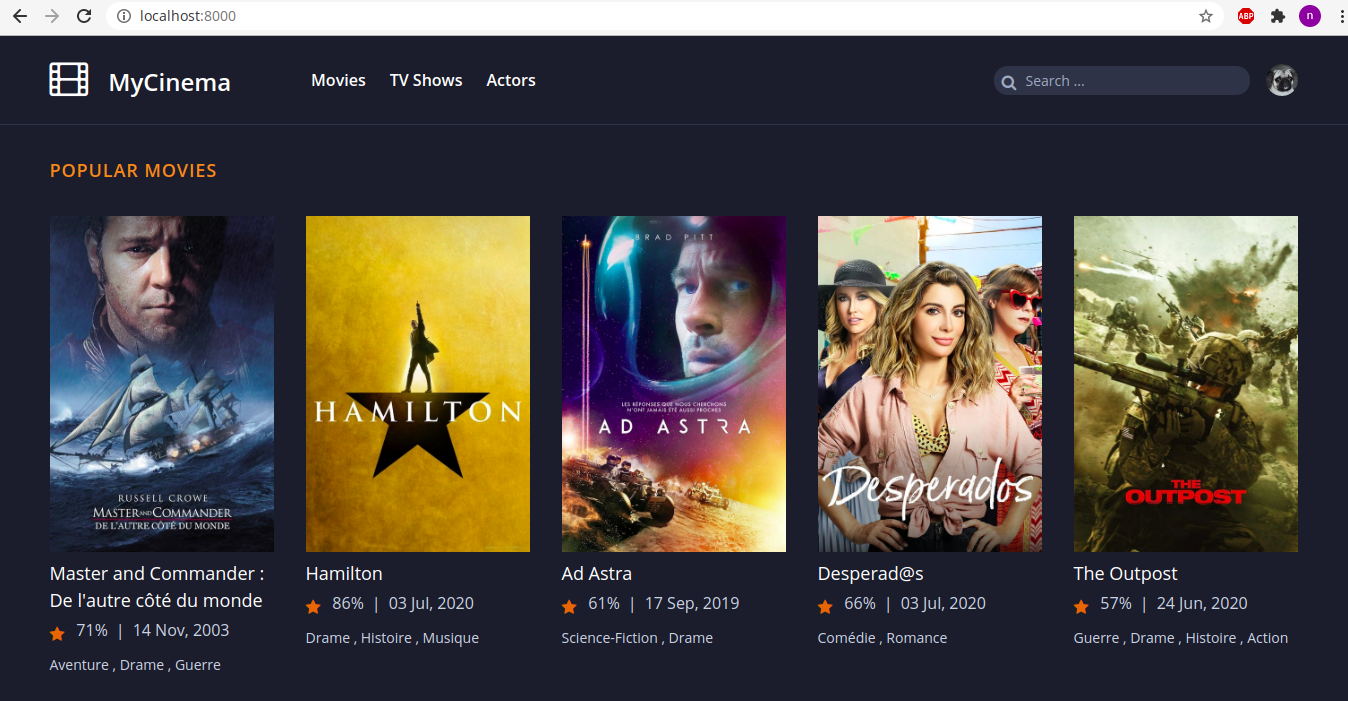
Task: Click genres 'Aventure , Drame , Guerre'
Action: [x=135, y=665]
